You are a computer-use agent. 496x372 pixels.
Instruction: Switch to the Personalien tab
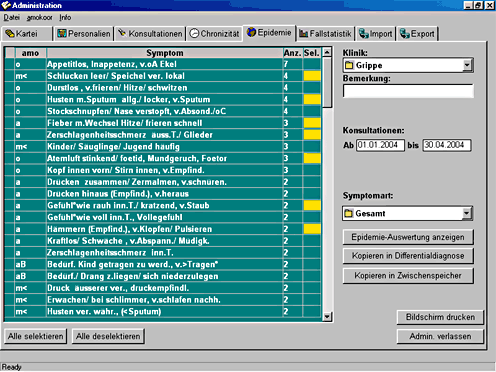pos(84,34)
